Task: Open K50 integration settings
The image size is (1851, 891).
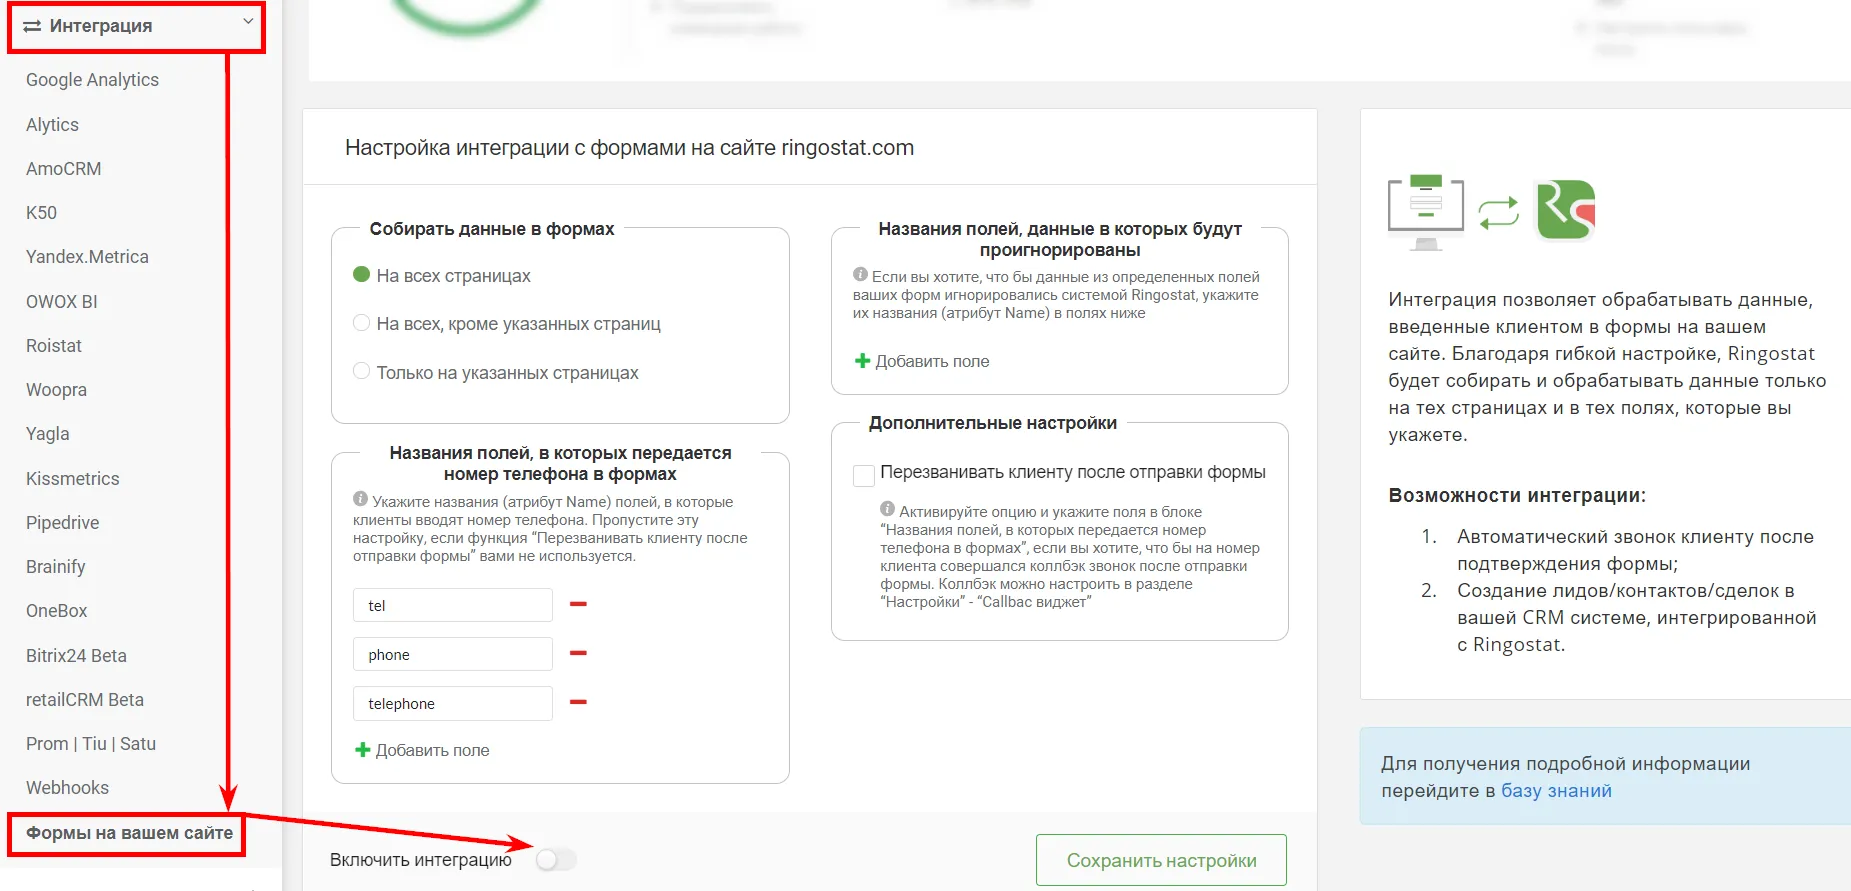Action: click(x=41, y=213)
